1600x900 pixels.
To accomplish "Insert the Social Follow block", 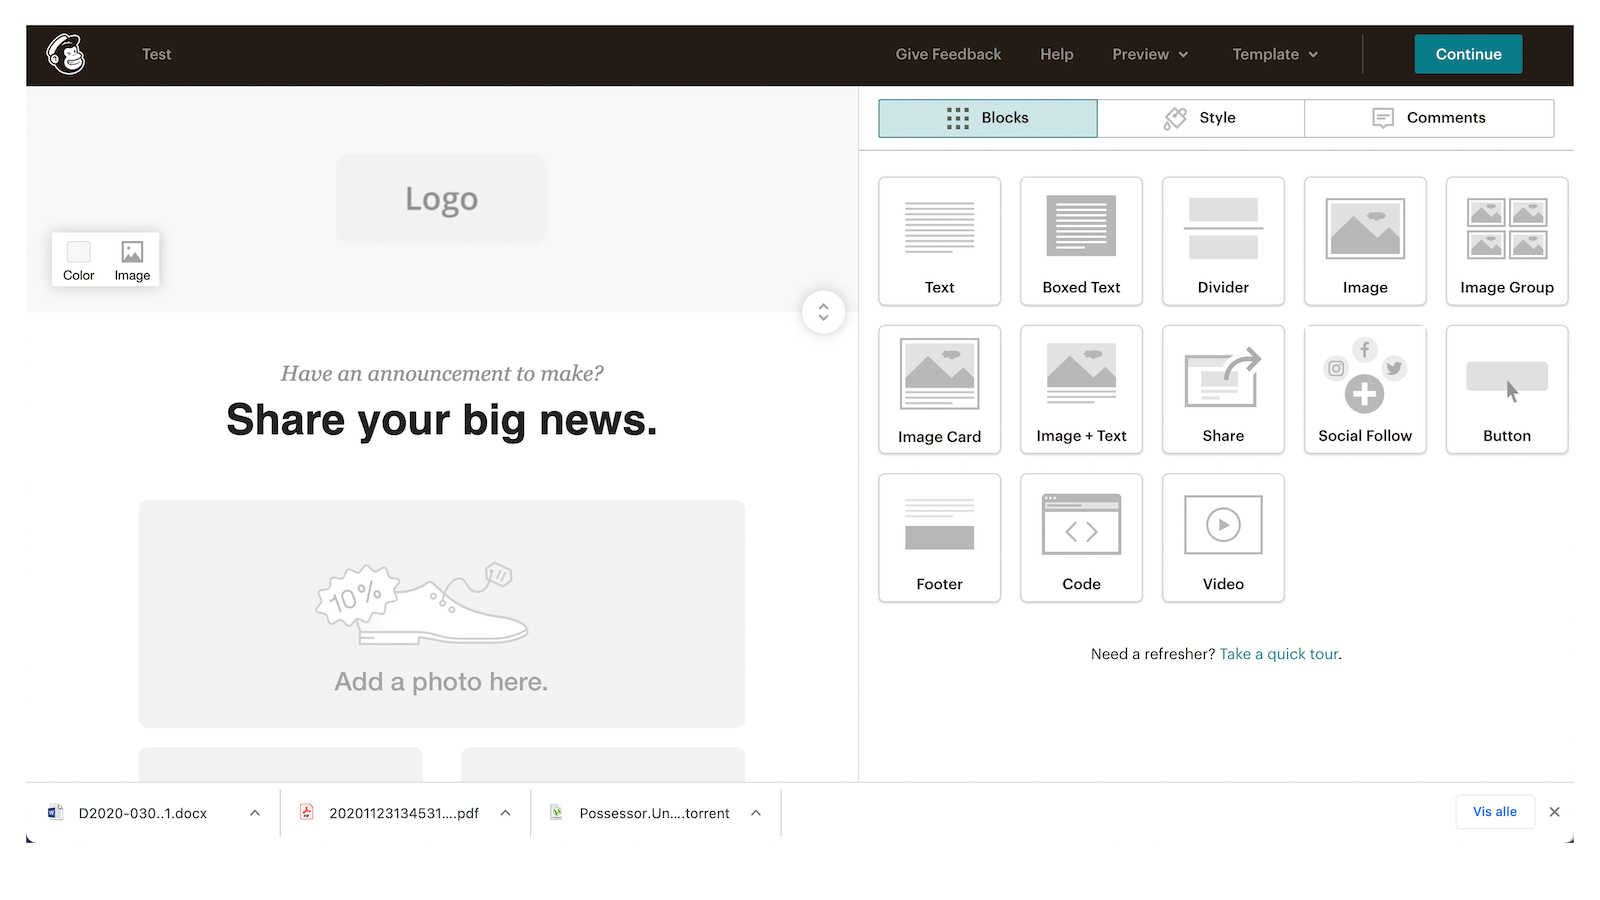I will tap(1364, 388).
